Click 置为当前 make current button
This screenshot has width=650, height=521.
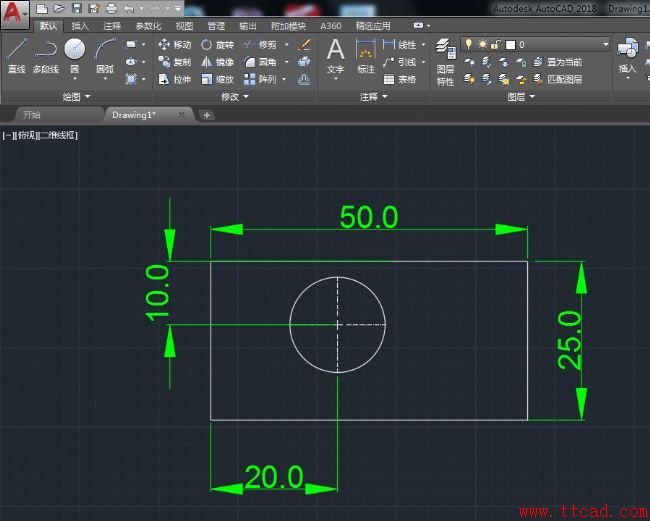[x=559, y=62]
